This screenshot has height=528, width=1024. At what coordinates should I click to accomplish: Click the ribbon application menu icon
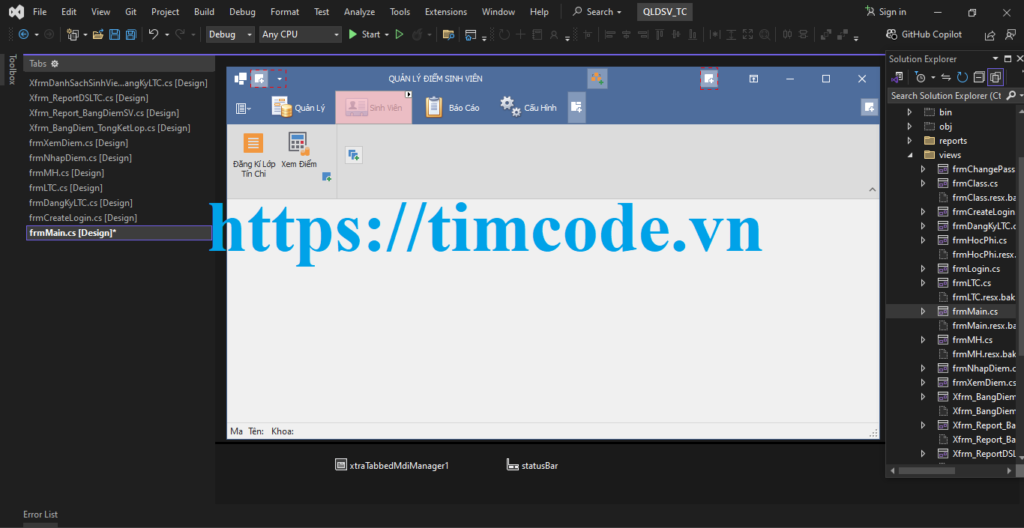(243, 108)
